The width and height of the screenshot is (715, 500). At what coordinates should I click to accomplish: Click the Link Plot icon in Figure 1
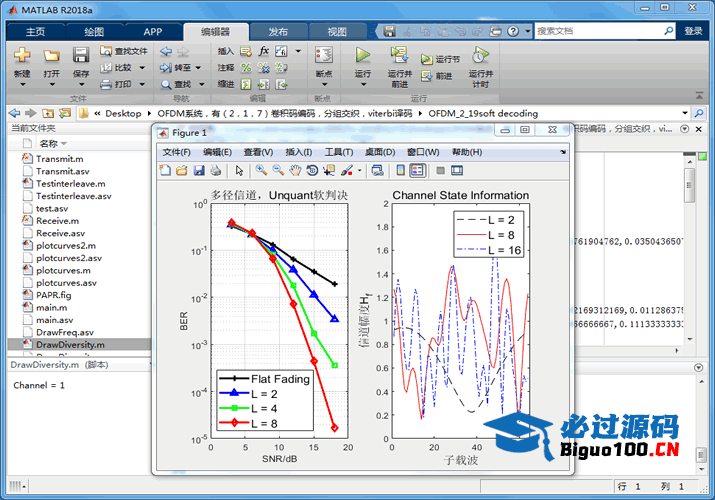378,170
